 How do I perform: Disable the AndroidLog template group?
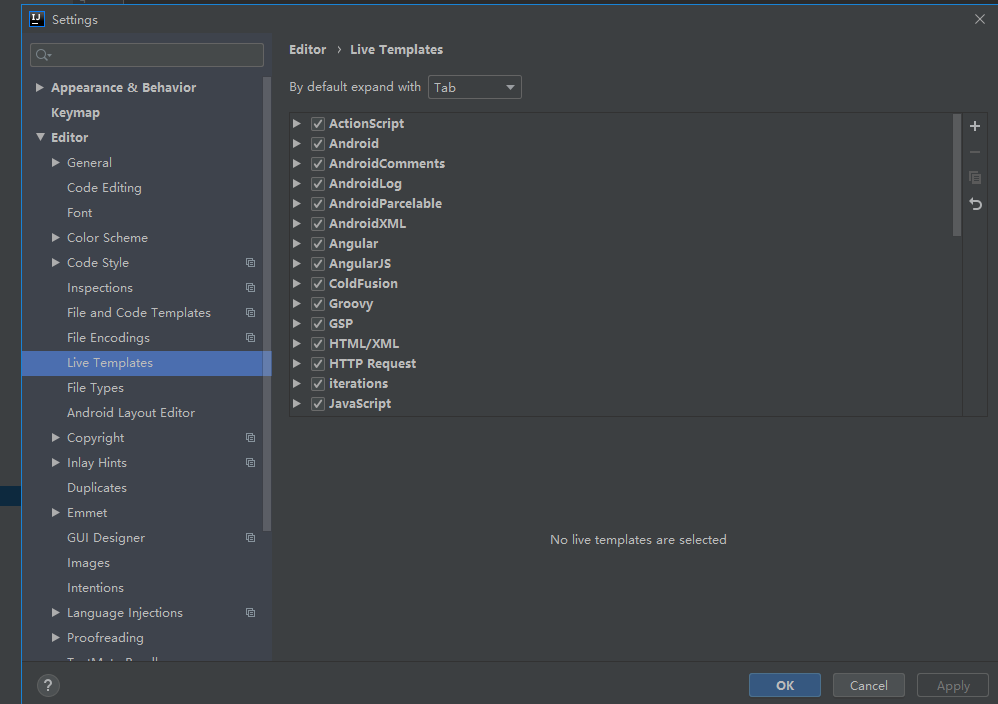318,184
